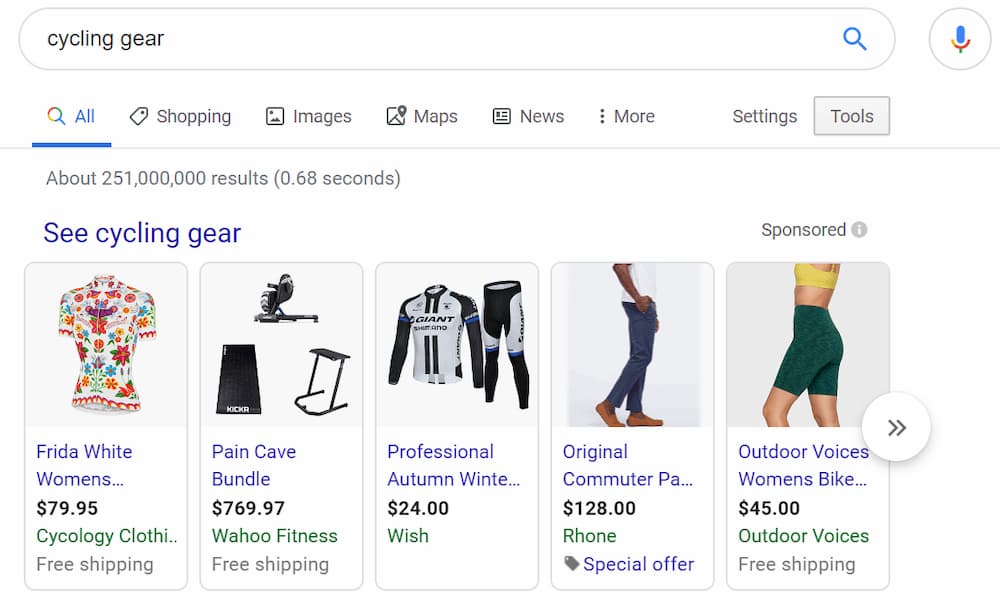The width and height of the screenshot is (1000, 600).
Task: Open Outdoor Voices Womens Bike link
Action: pyautogui.click(x=804, y=465)
